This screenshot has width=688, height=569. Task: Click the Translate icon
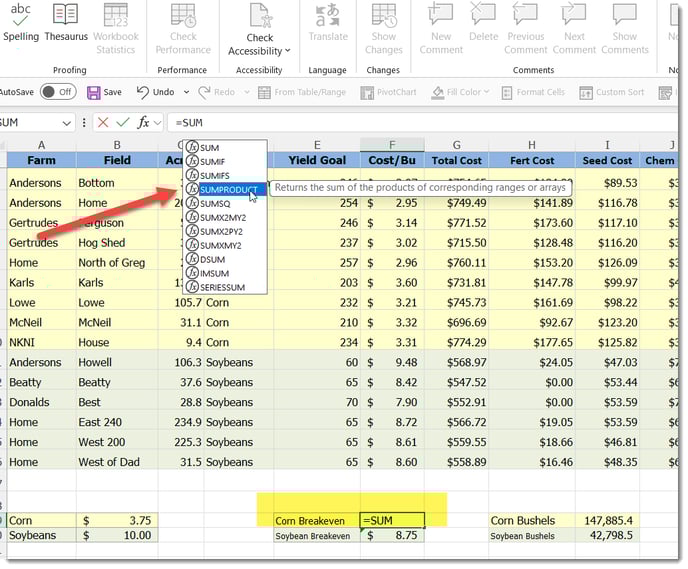click(x=328, y=15)
